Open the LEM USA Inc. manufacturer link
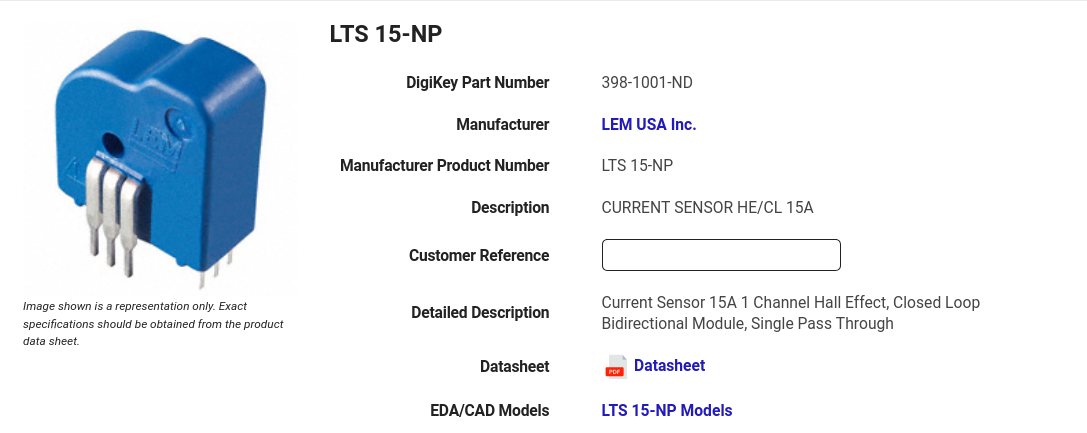The image size is (1087, 433). pyautogui.click(x=648, y=125)
